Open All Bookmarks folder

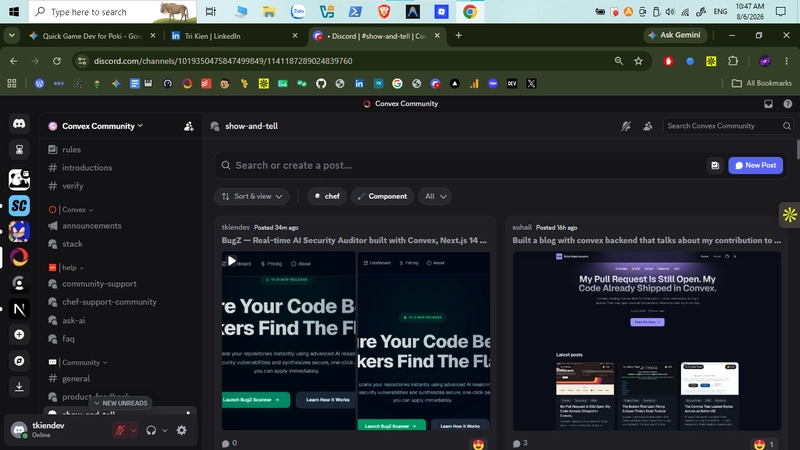click(762, 83)
